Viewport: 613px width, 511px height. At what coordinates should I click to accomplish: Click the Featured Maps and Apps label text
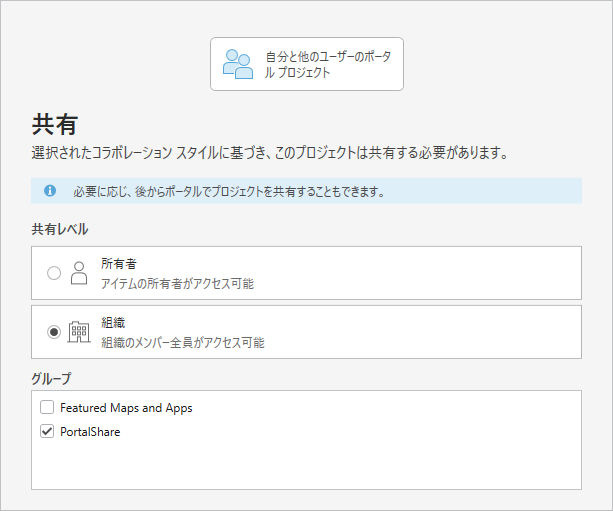pos(126,408)
